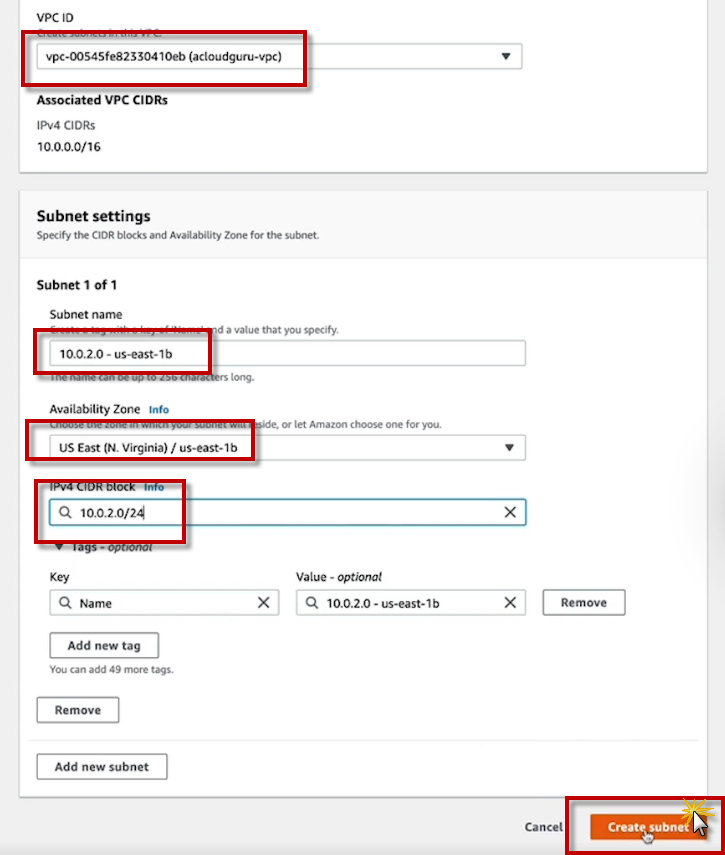Click Add new subnet
Screen dimensions: 725x855
coord(102,767)
